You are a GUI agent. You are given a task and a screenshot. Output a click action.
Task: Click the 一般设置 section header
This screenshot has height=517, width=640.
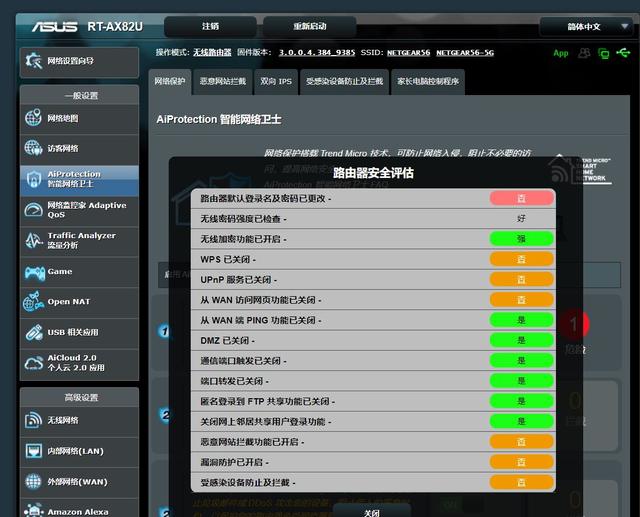81,95
